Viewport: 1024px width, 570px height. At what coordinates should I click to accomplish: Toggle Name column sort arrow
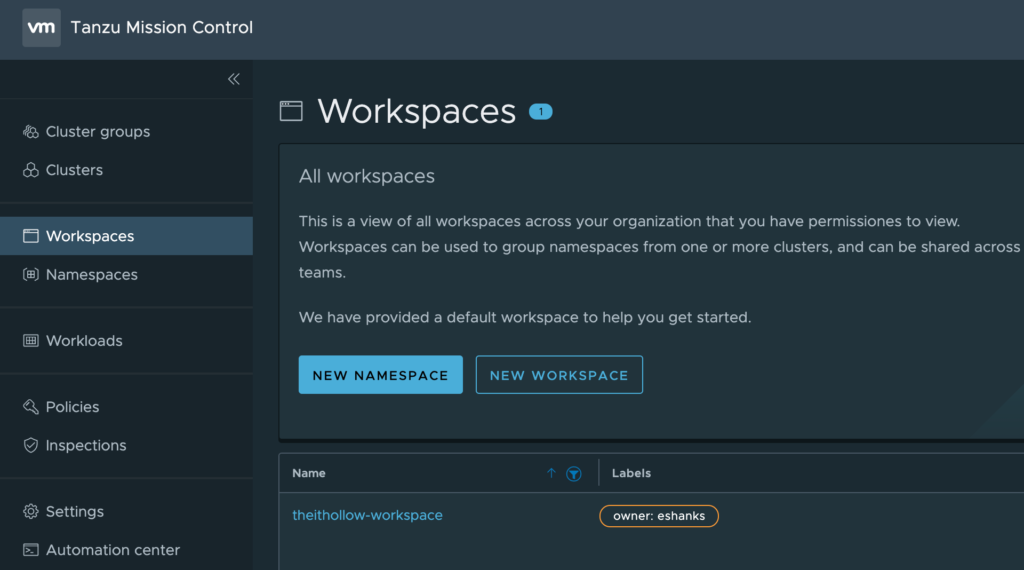[x=551, y=473]
